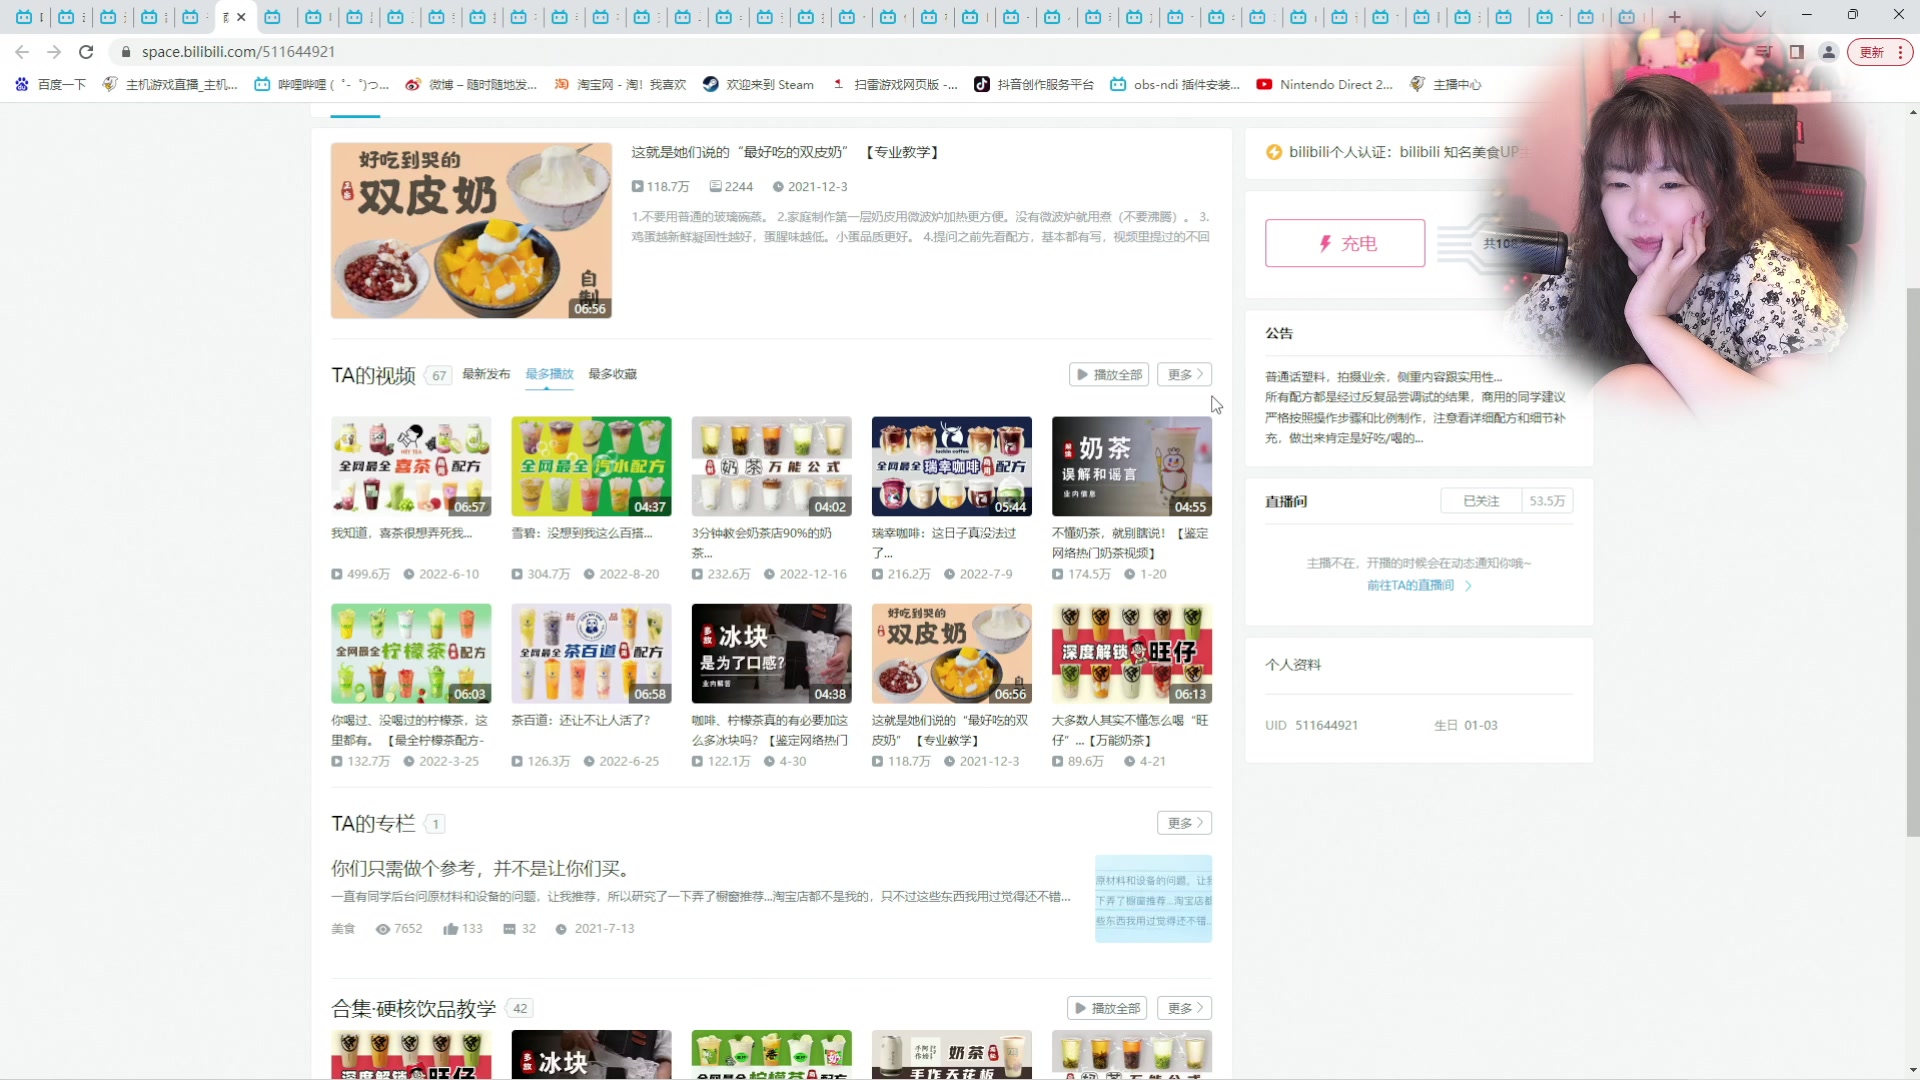Viewport: 1920px width, 1080px height.
Task: Open video title 我知道，喜茶很想弄死我
Action: [401, 533]
